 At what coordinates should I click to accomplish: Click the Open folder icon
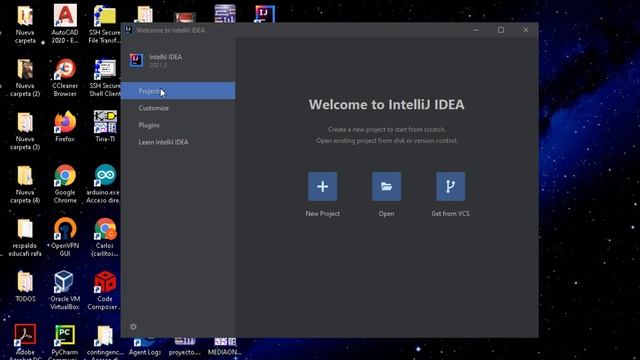click(386, 187)
